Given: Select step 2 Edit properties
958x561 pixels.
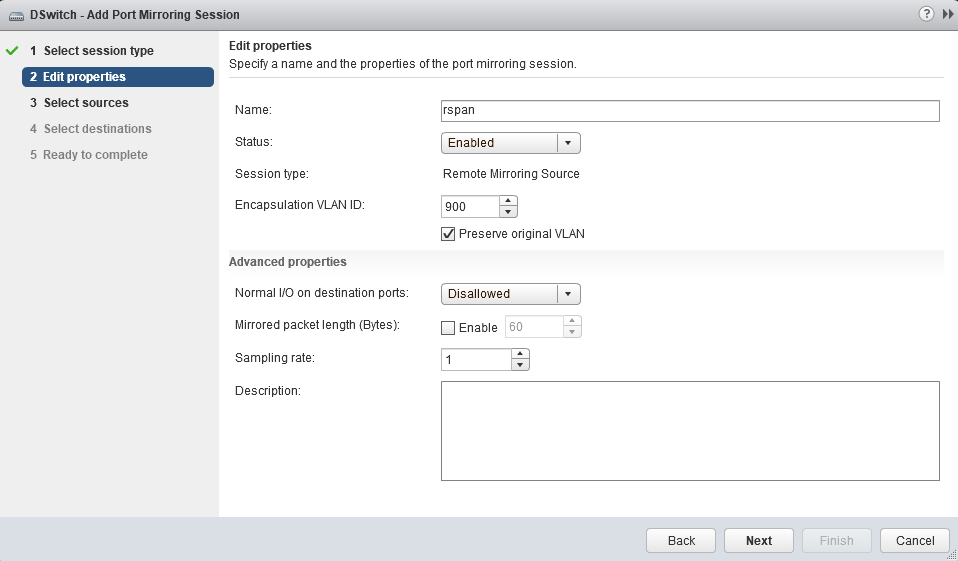Looking at the screenshot, I should pos(84,77).
